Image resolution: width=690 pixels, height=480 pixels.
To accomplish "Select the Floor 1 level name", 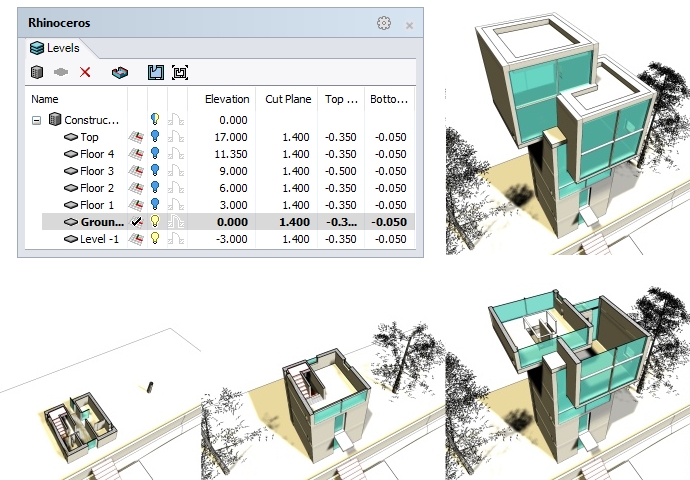I will tap(97, 205).
